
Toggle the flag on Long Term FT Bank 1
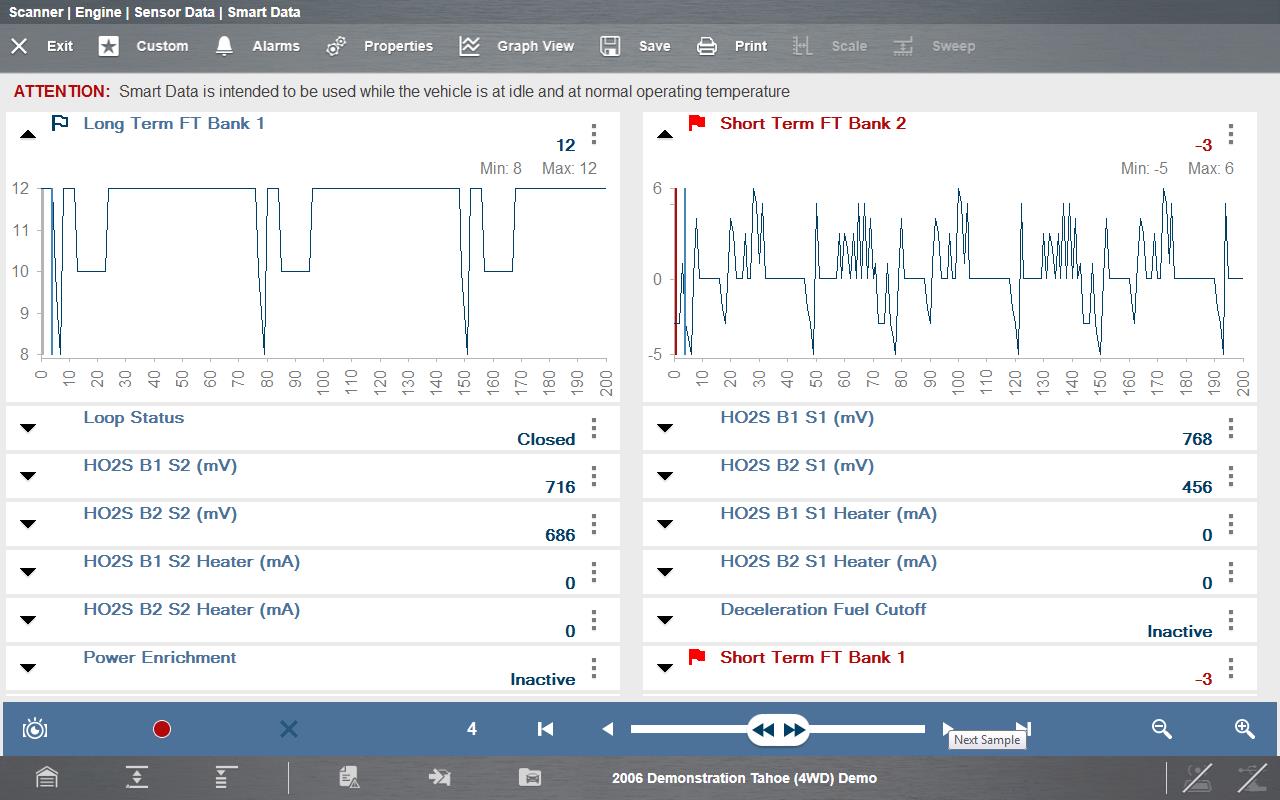pyautogui.click(x=60, y=124)
